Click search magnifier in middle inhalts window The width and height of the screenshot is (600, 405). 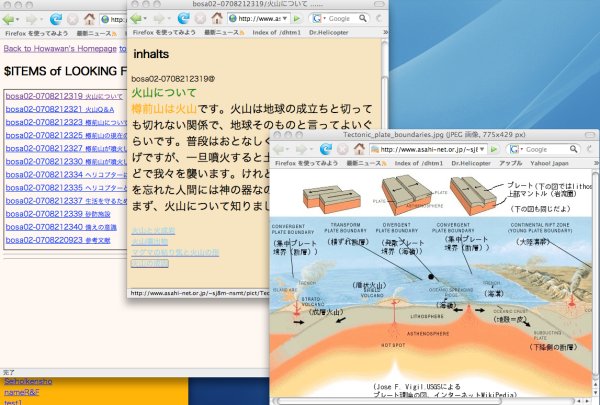click(x=363, y=18)
